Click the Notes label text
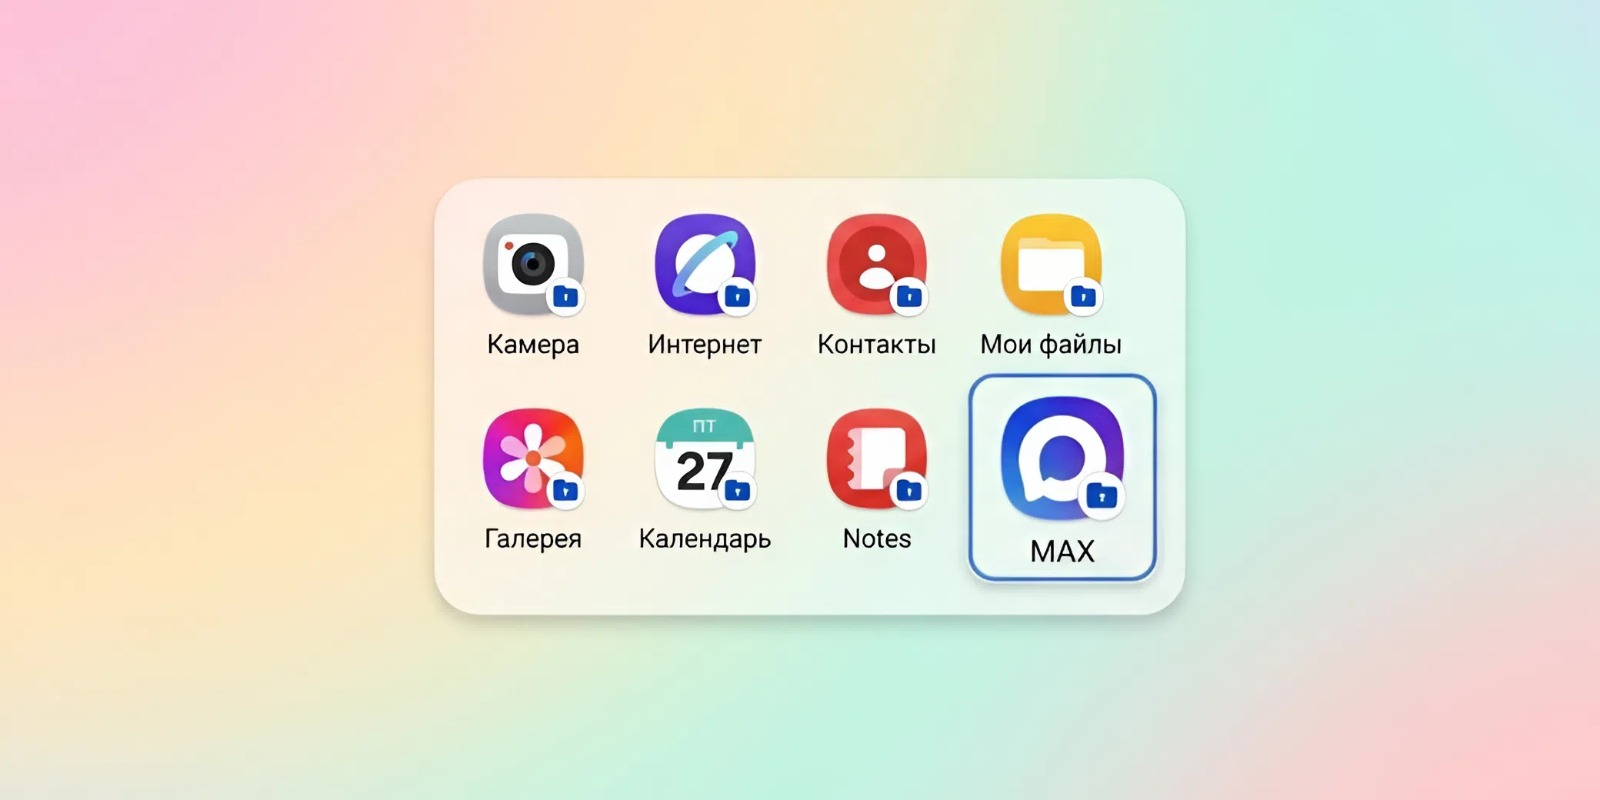Image resolution: width=1600 pixels, height=800 pixels. pos(876,538)
